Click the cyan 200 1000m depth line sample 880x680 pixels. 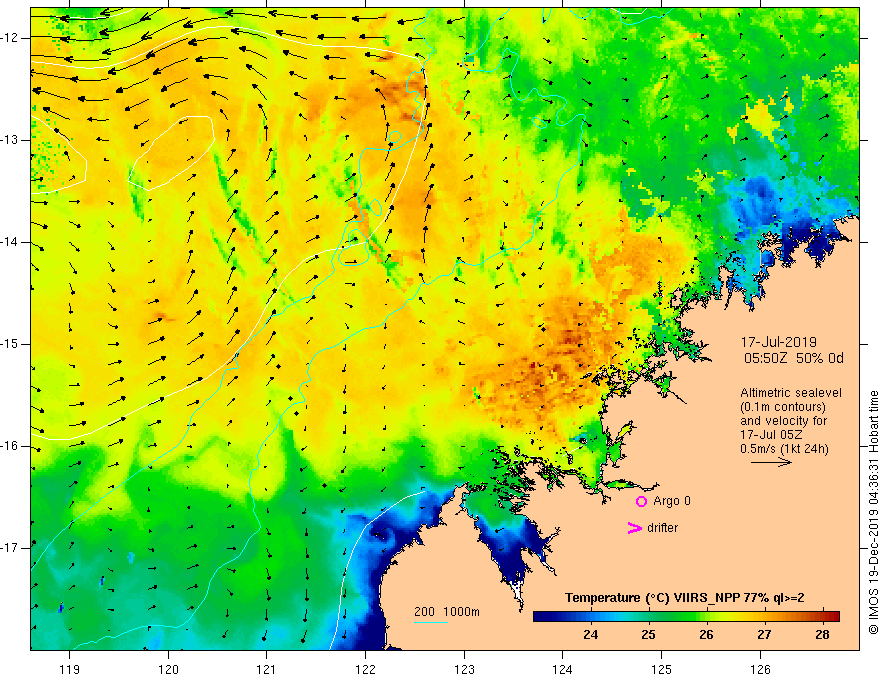(x=431, y=622)
